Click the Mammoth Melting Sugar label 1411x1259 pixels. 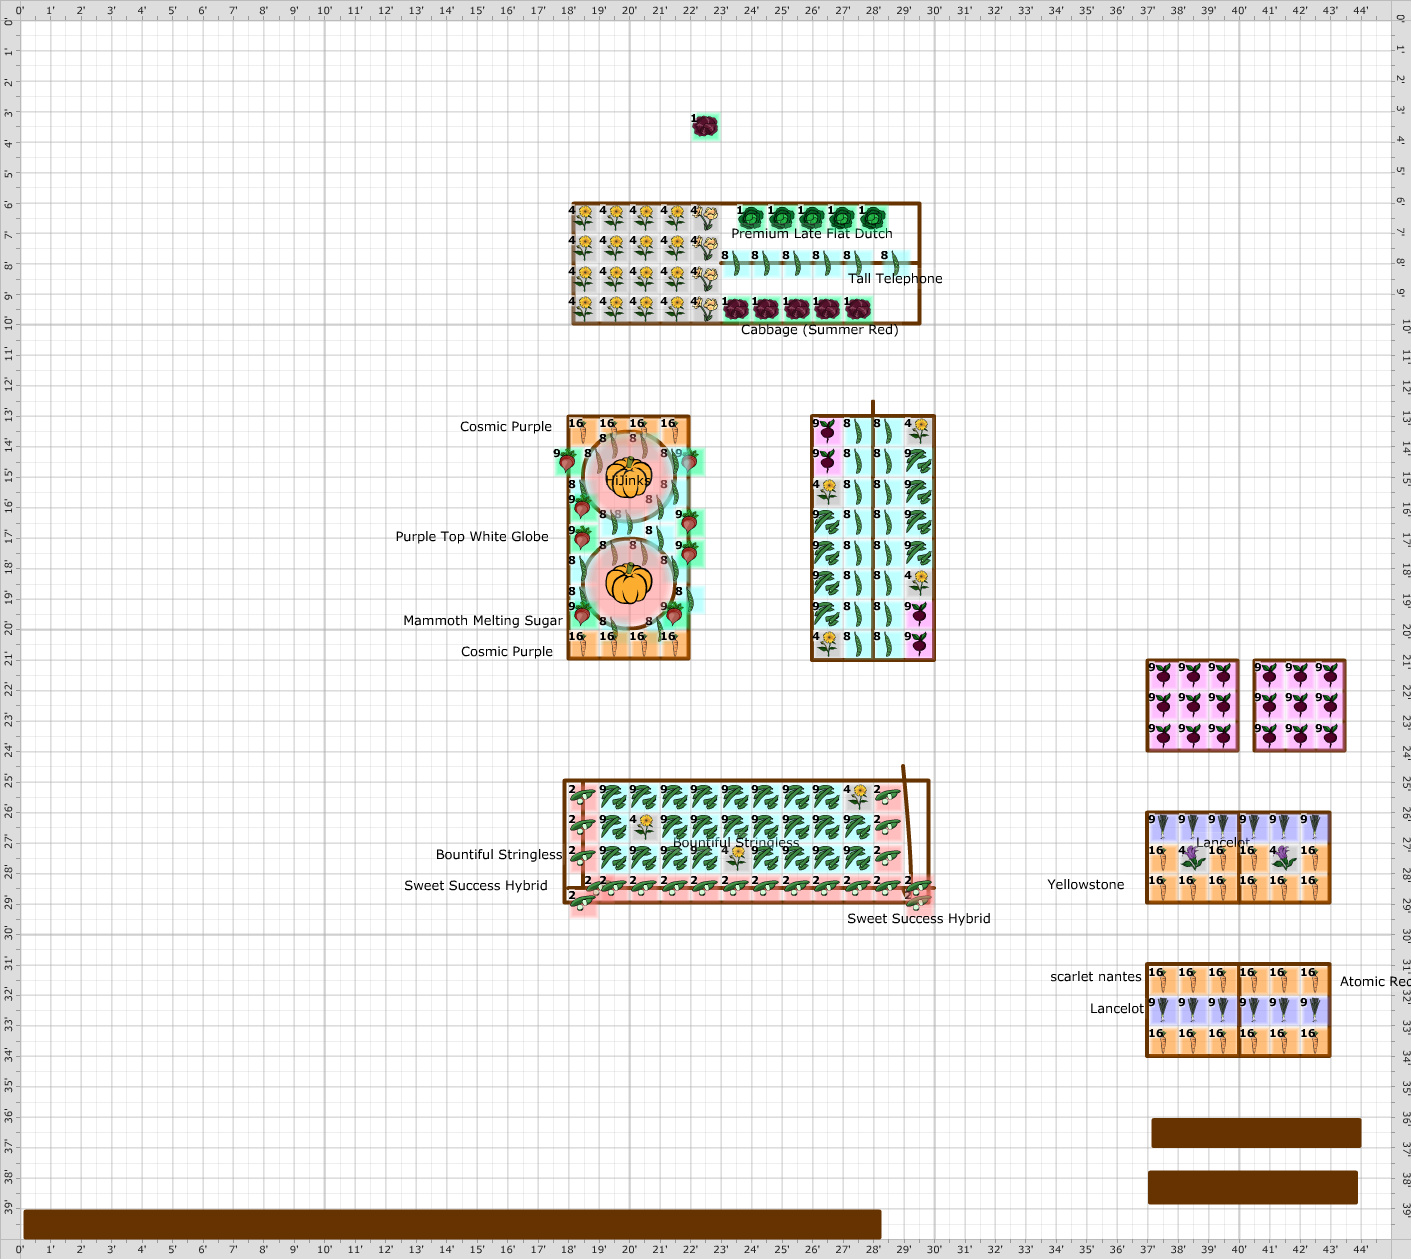(x=483, y=621)
